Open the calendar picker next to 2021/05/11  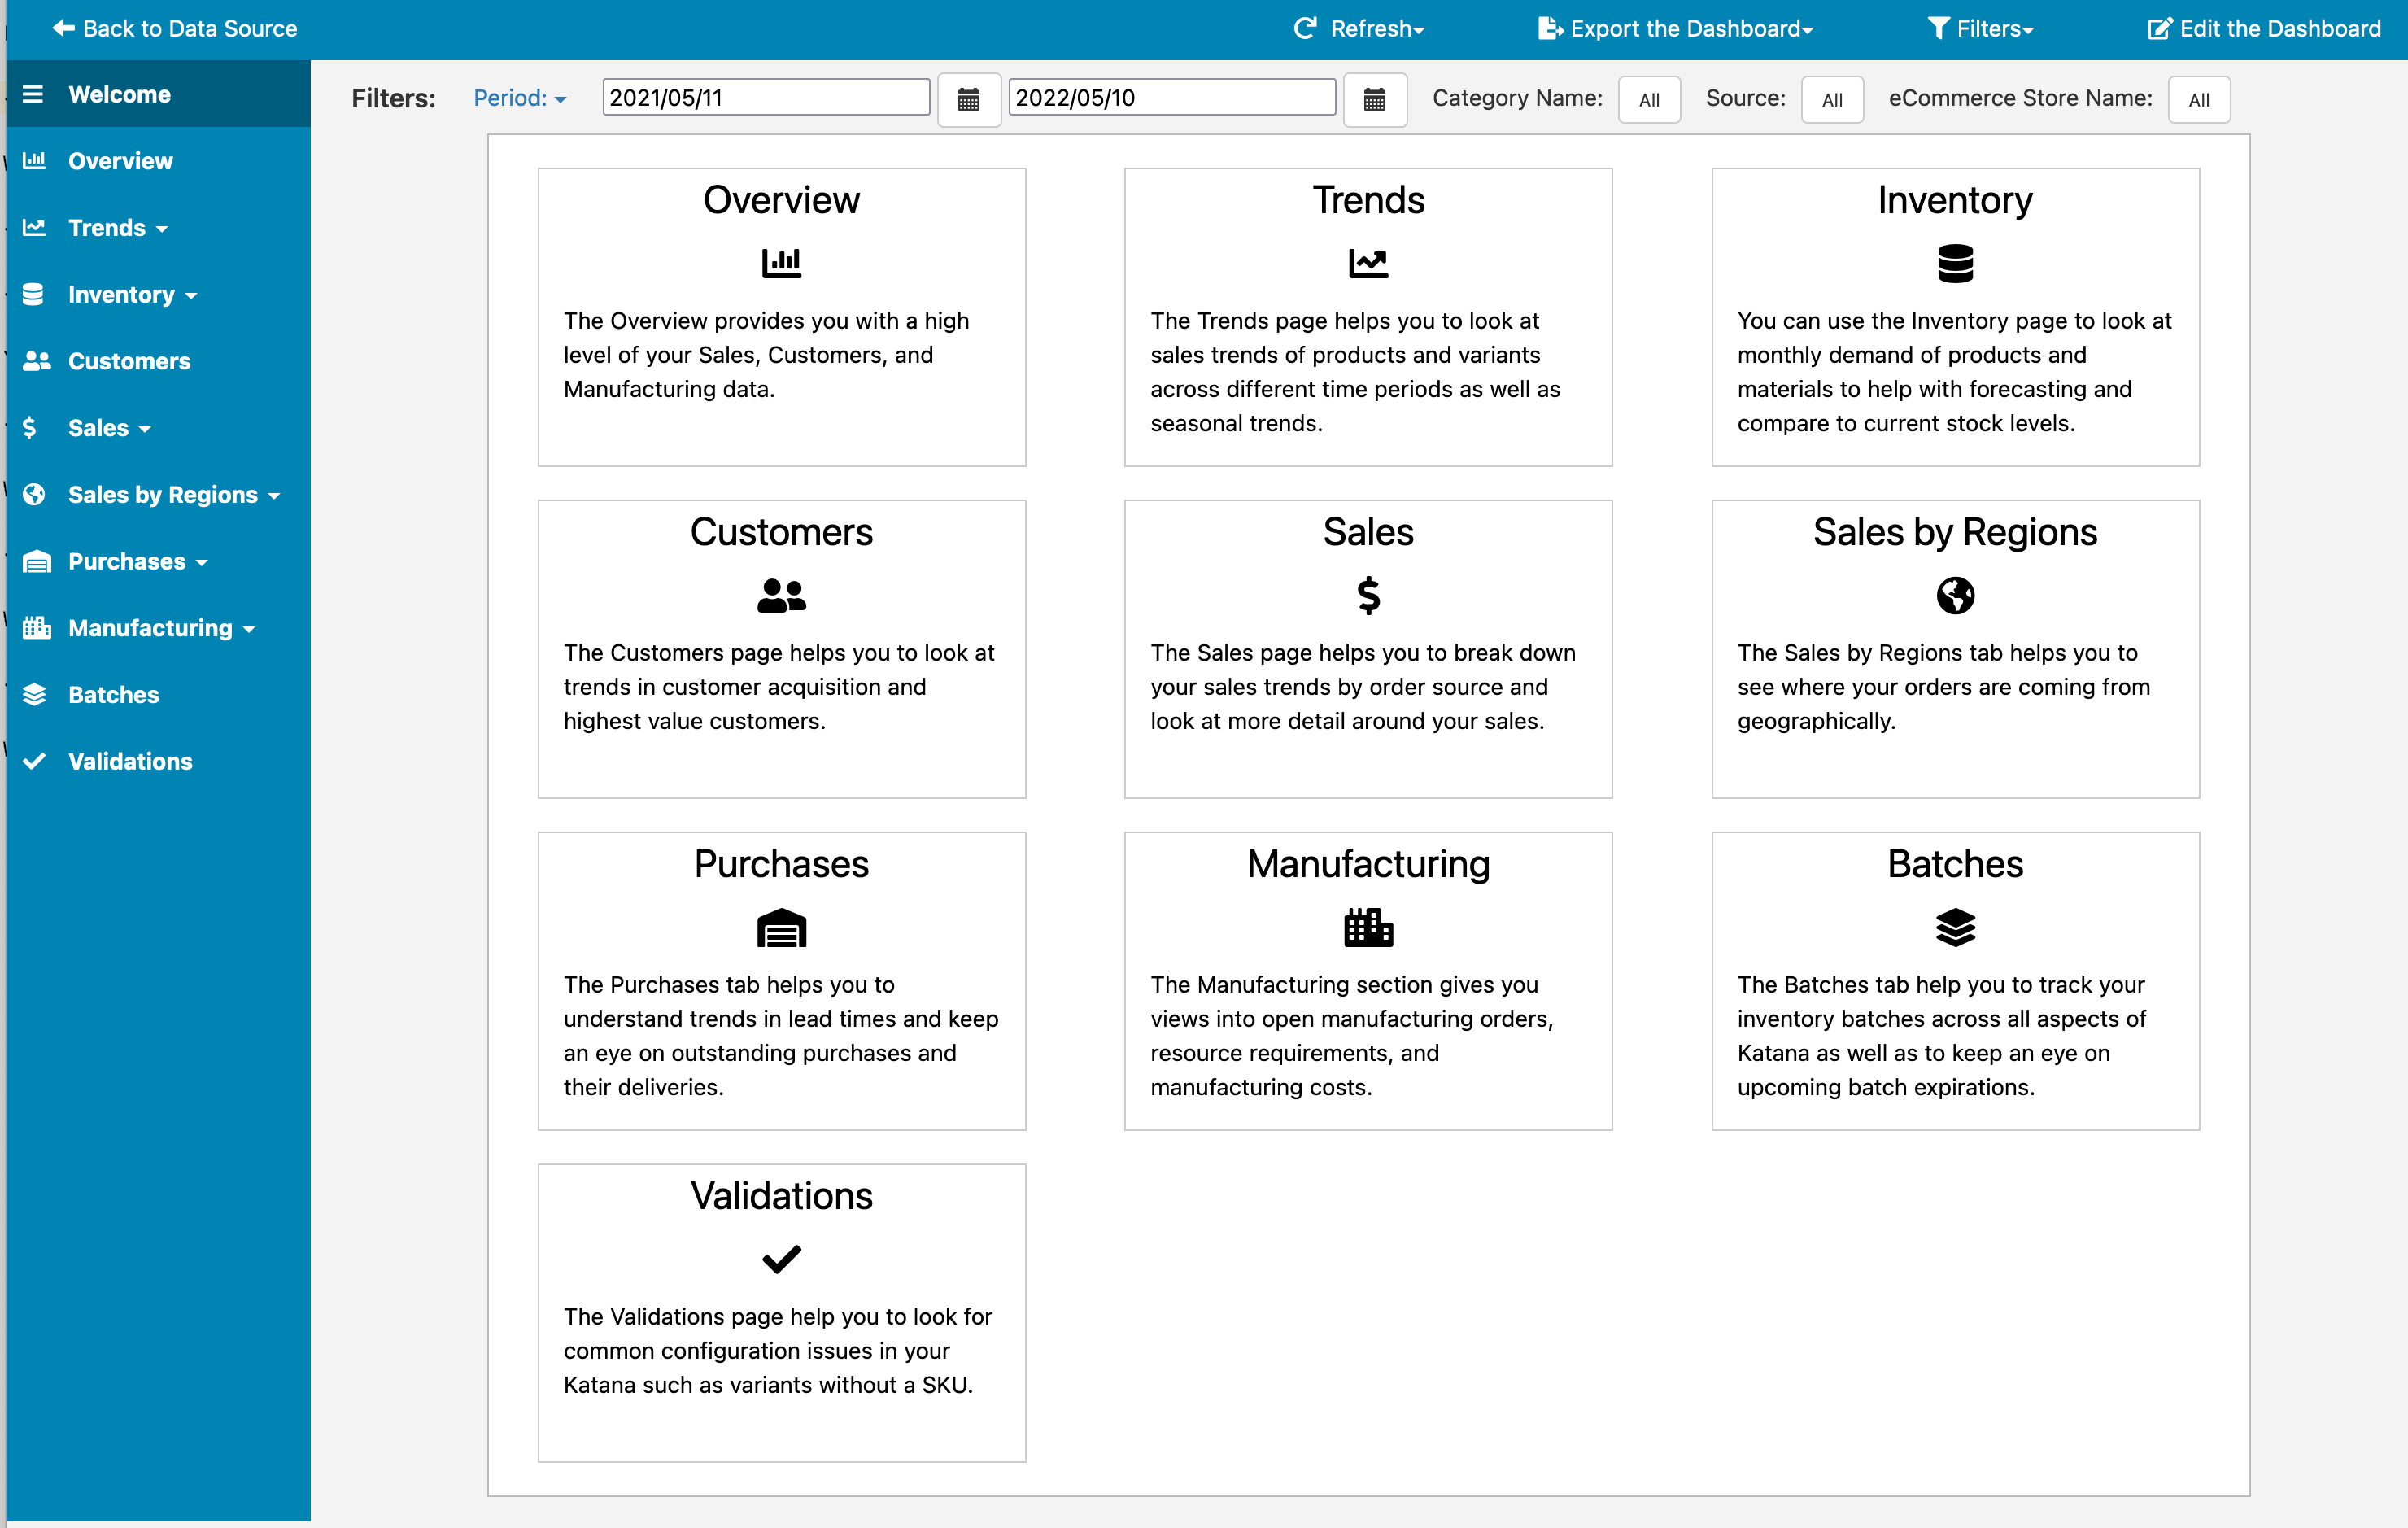click(x=967, y=99)
